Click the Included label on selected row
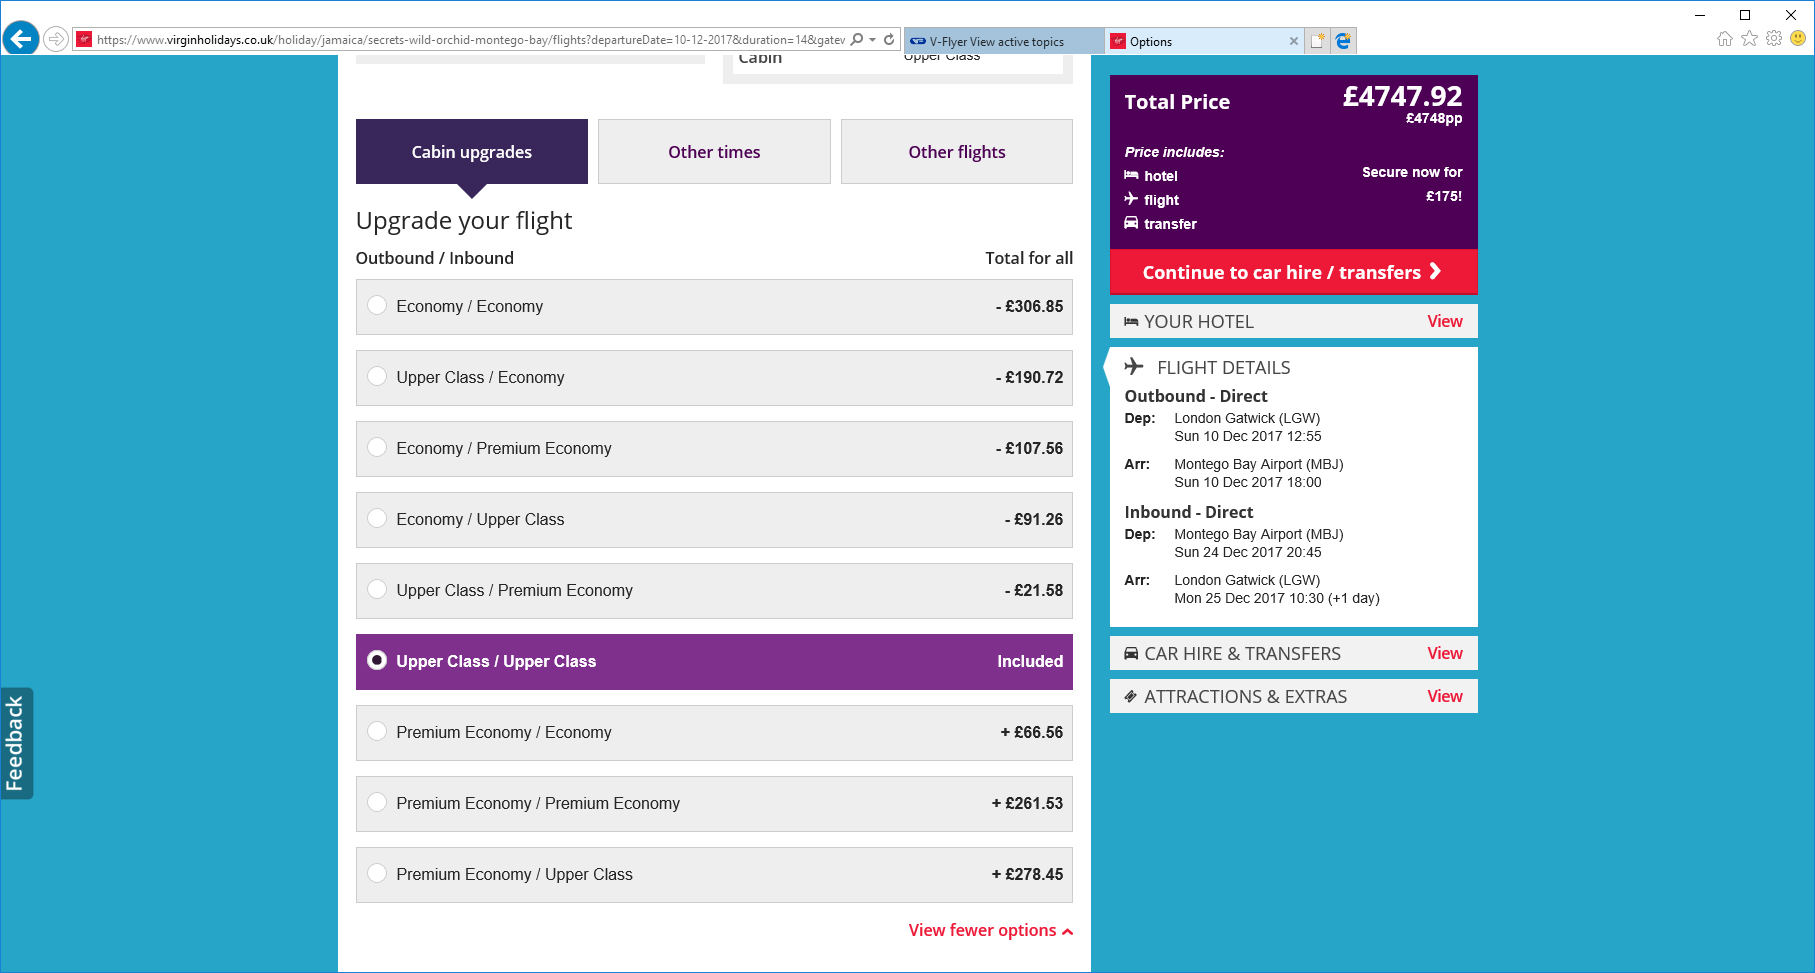The height and width of the screenshot is (973, 1815). tap(1030, 662)
